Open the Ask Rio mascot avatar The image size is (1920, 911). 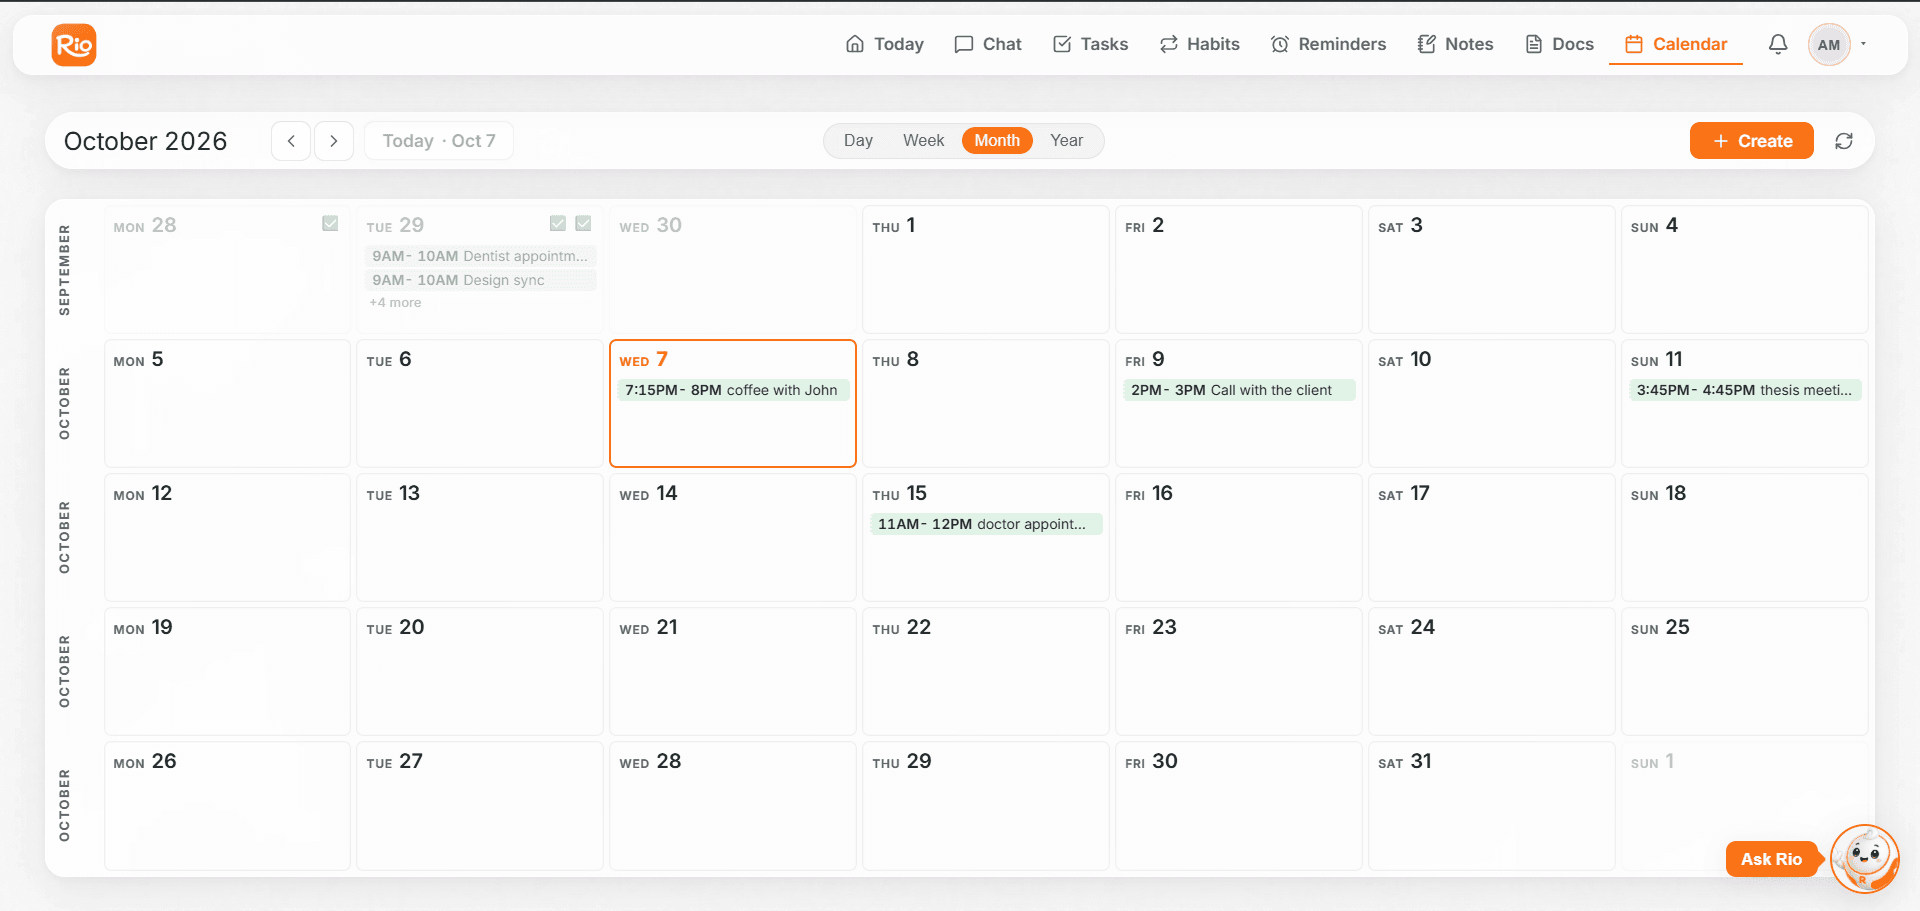coord(1864,858)
